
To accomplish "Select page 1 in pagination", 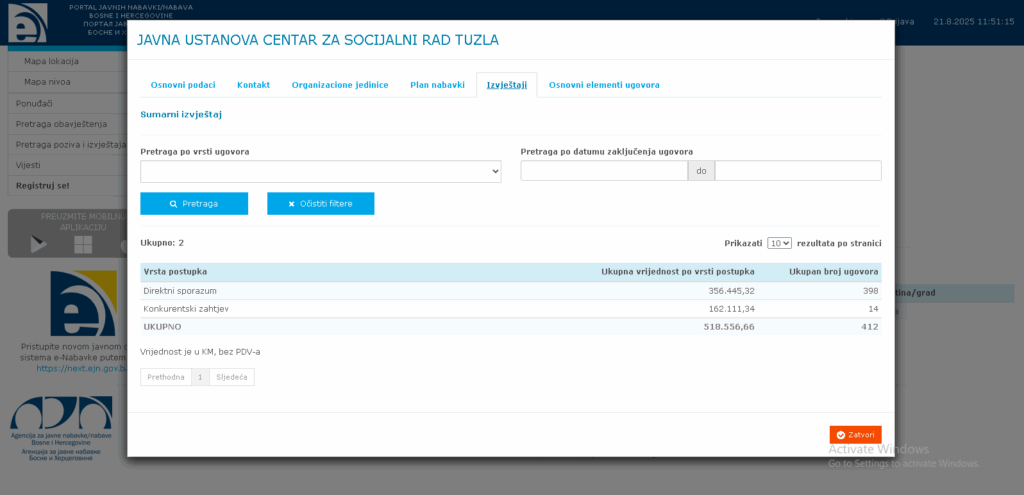I will [200, 377].
